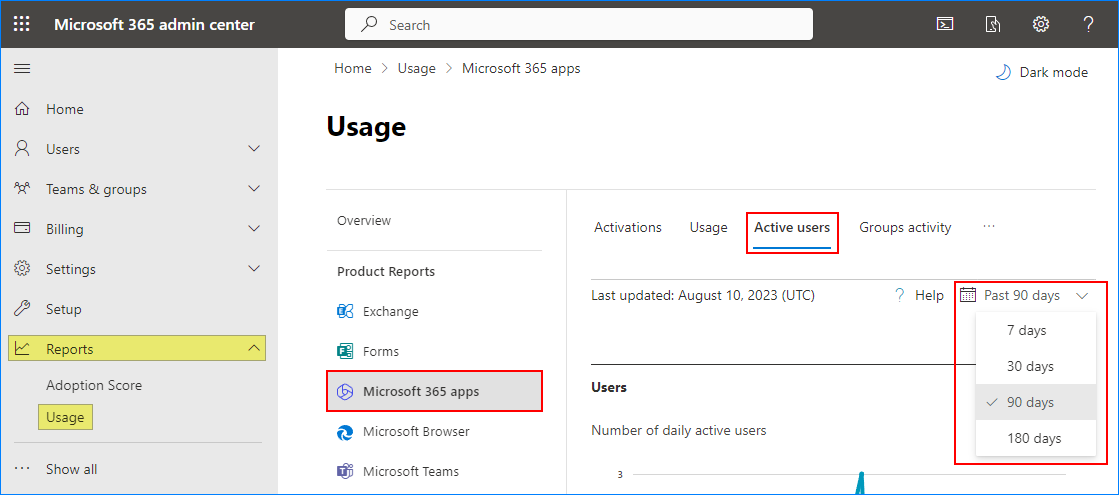This screenshot has width=1119, height=495.
Task: Select 180 days from period dropdown
Action: point(1036,438)
